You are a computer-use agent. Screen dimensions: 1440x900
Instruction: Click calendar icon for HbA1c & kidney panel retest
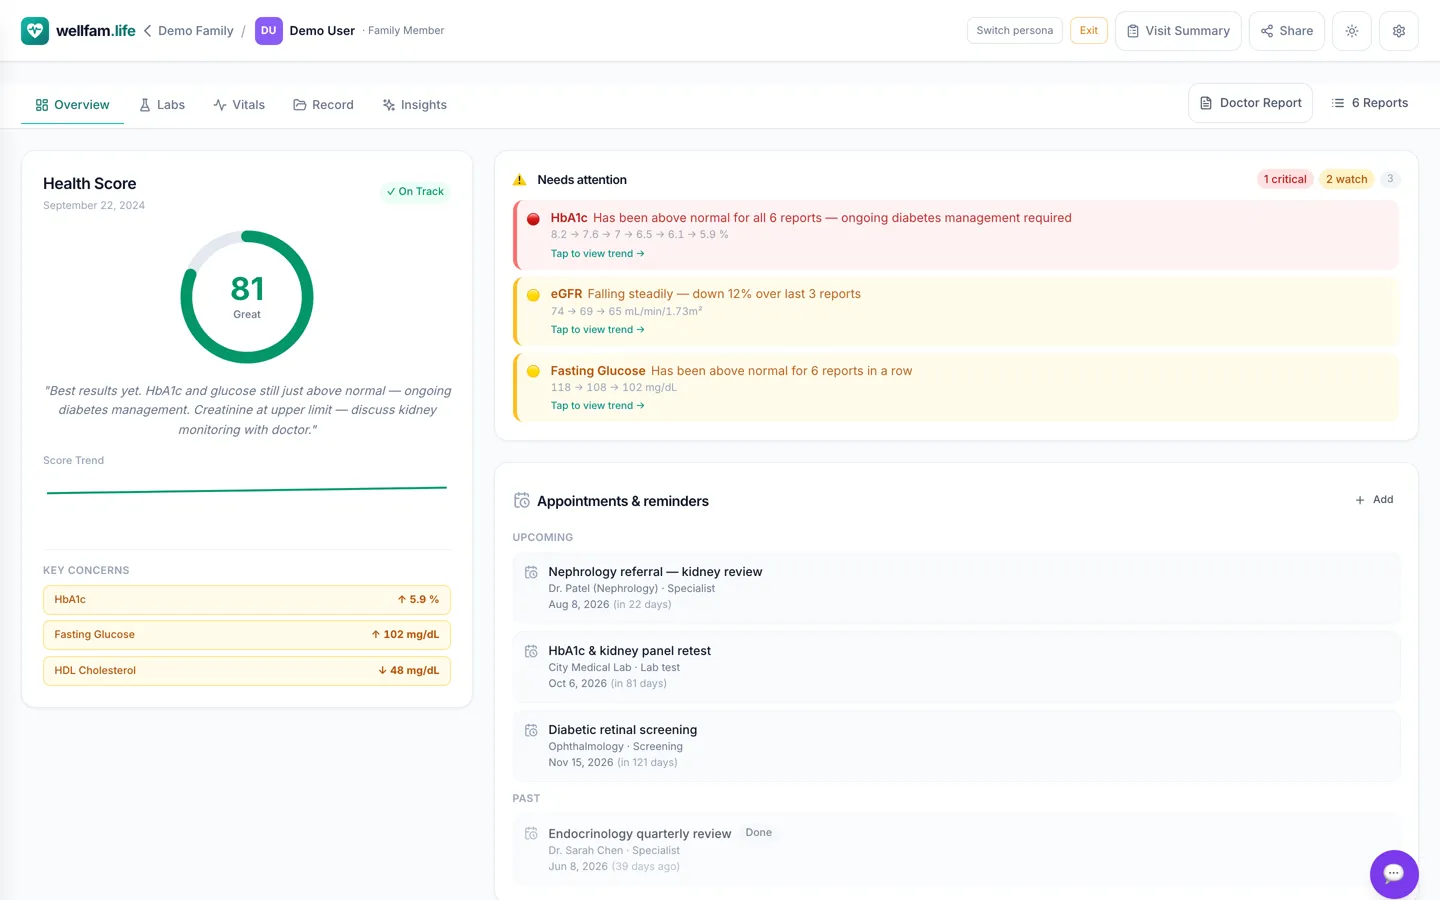click(531, 651)
